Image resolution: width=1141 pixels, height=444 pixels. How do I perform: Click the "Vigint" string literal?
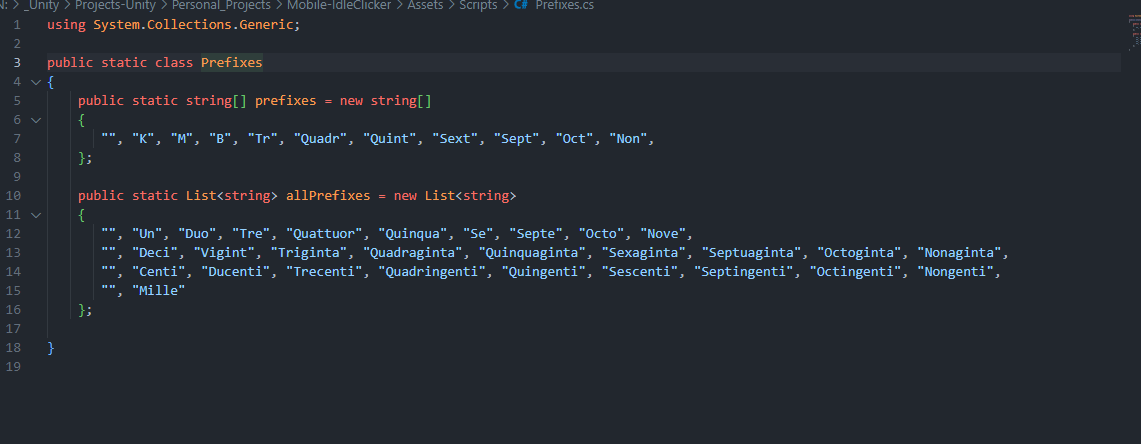tap(223, 253)
